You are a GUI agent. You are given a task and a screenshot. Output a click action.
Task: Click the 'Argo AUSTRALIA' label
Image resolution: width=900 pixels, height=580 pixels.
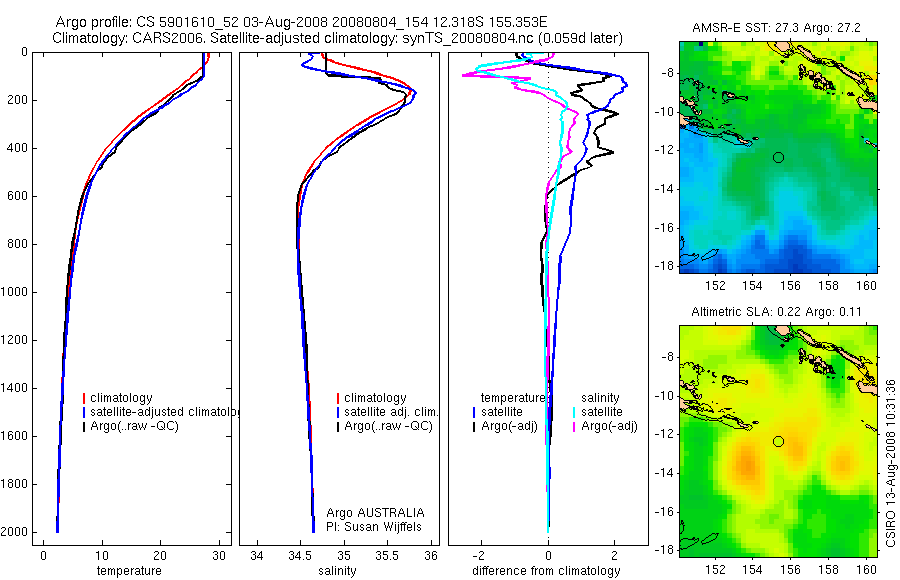(x=375, y=512)
